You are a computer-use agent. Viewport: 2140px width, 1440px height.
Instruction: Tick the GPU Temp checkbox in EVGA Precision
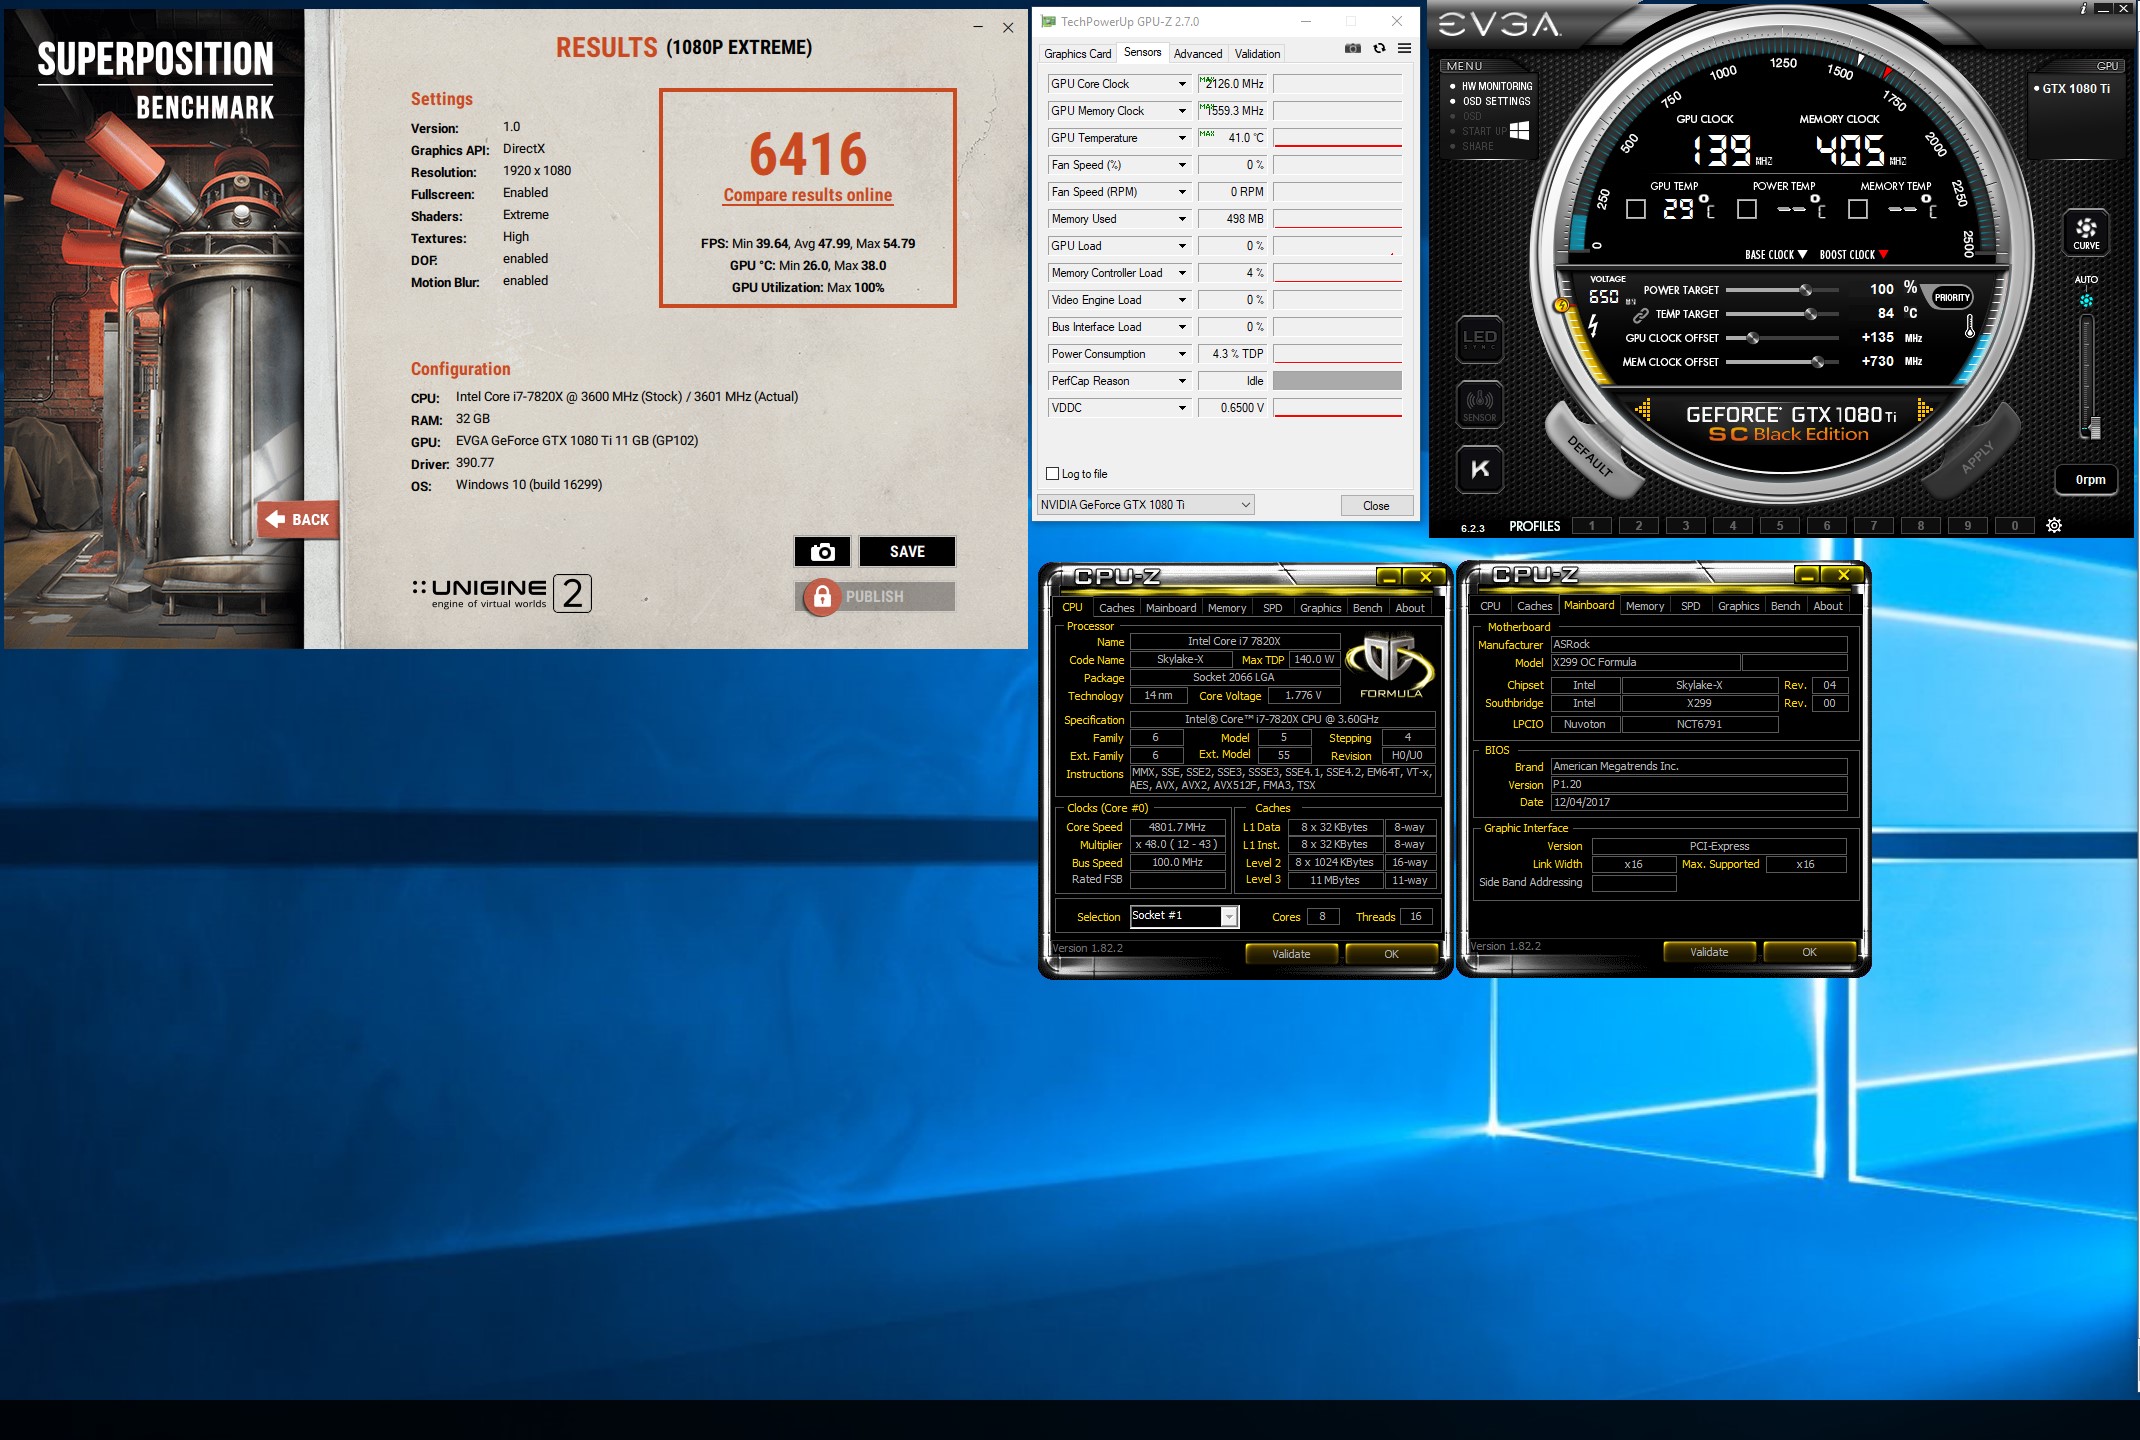click(x=1636, y=209)
